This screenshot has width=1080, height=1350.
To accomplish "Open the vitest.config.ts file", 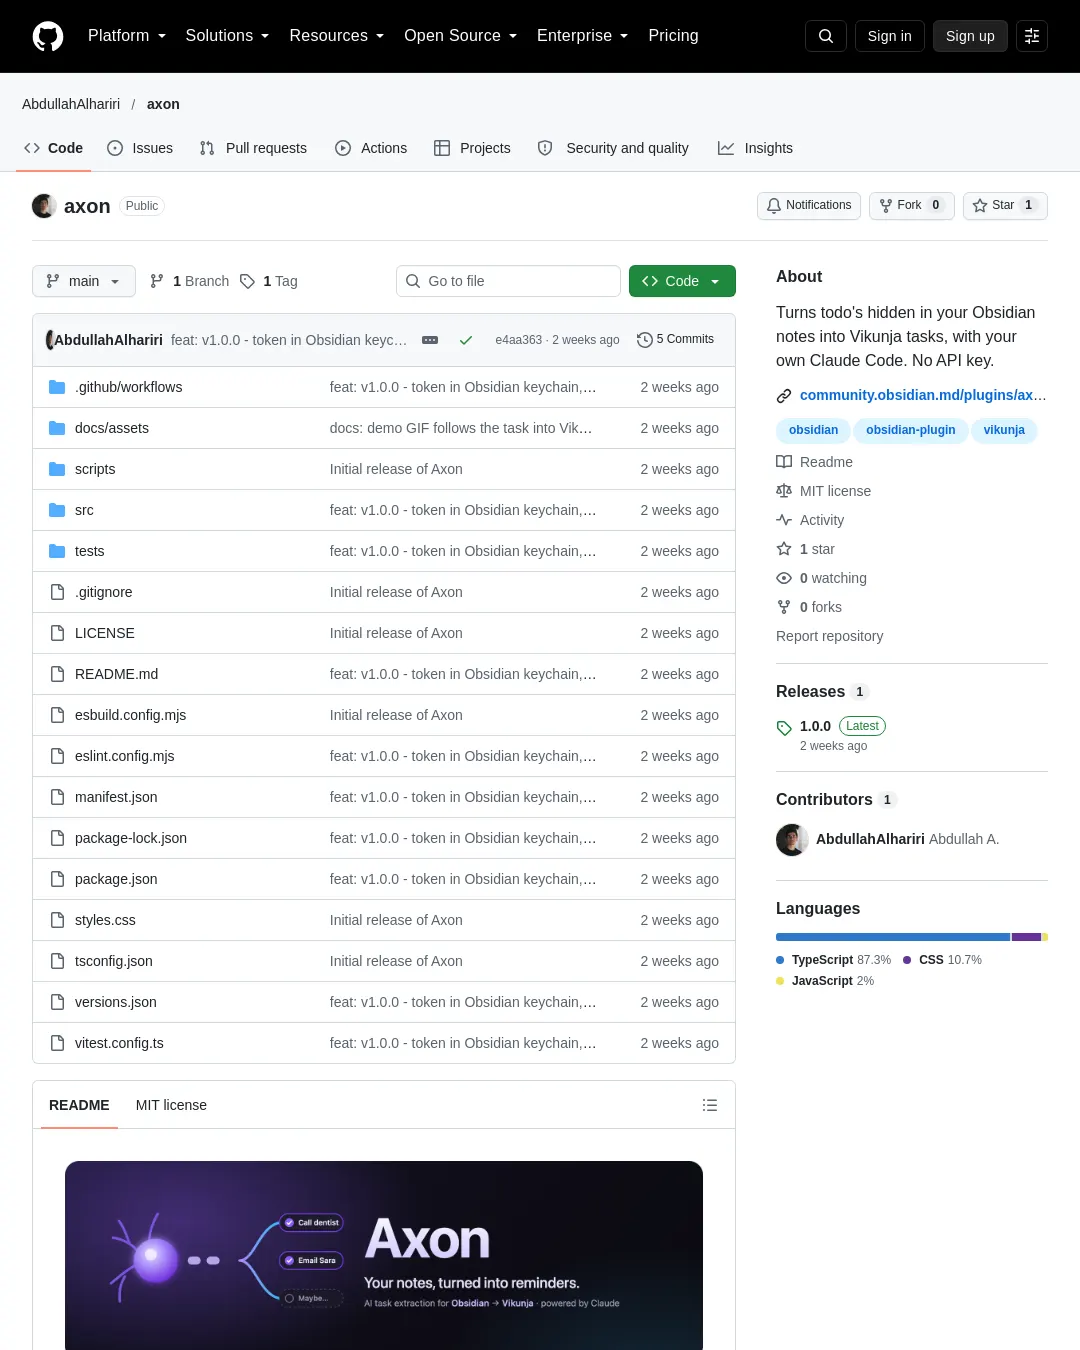I will (119, 1043).
